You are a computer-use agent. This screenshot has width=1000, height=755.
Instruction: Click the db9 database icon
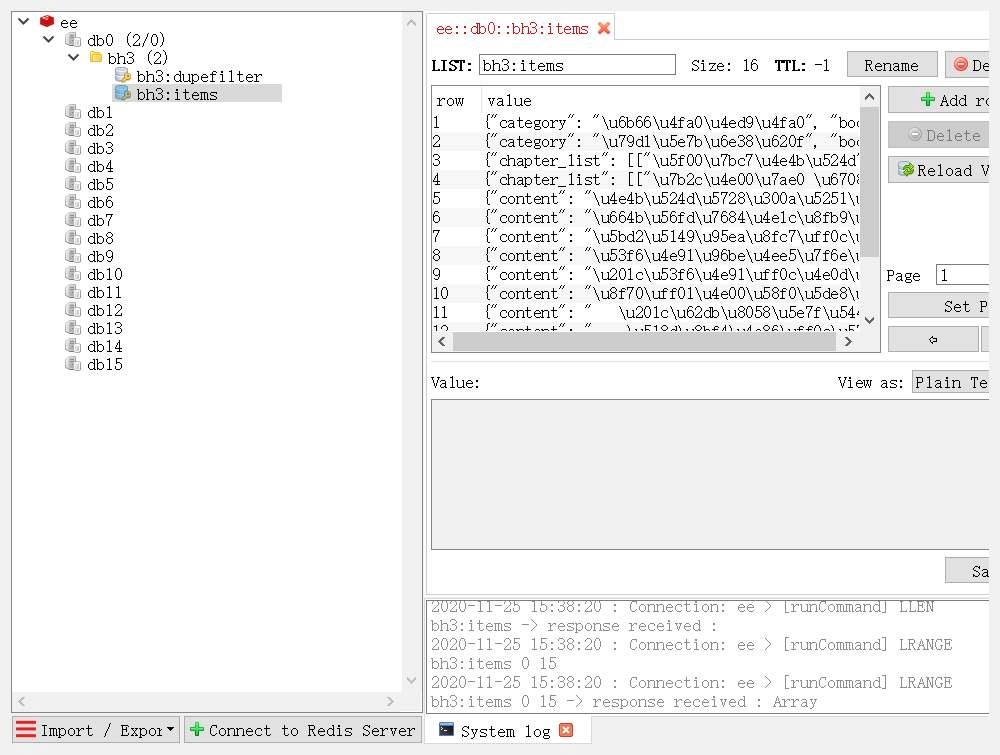click(x=73, y=256)
